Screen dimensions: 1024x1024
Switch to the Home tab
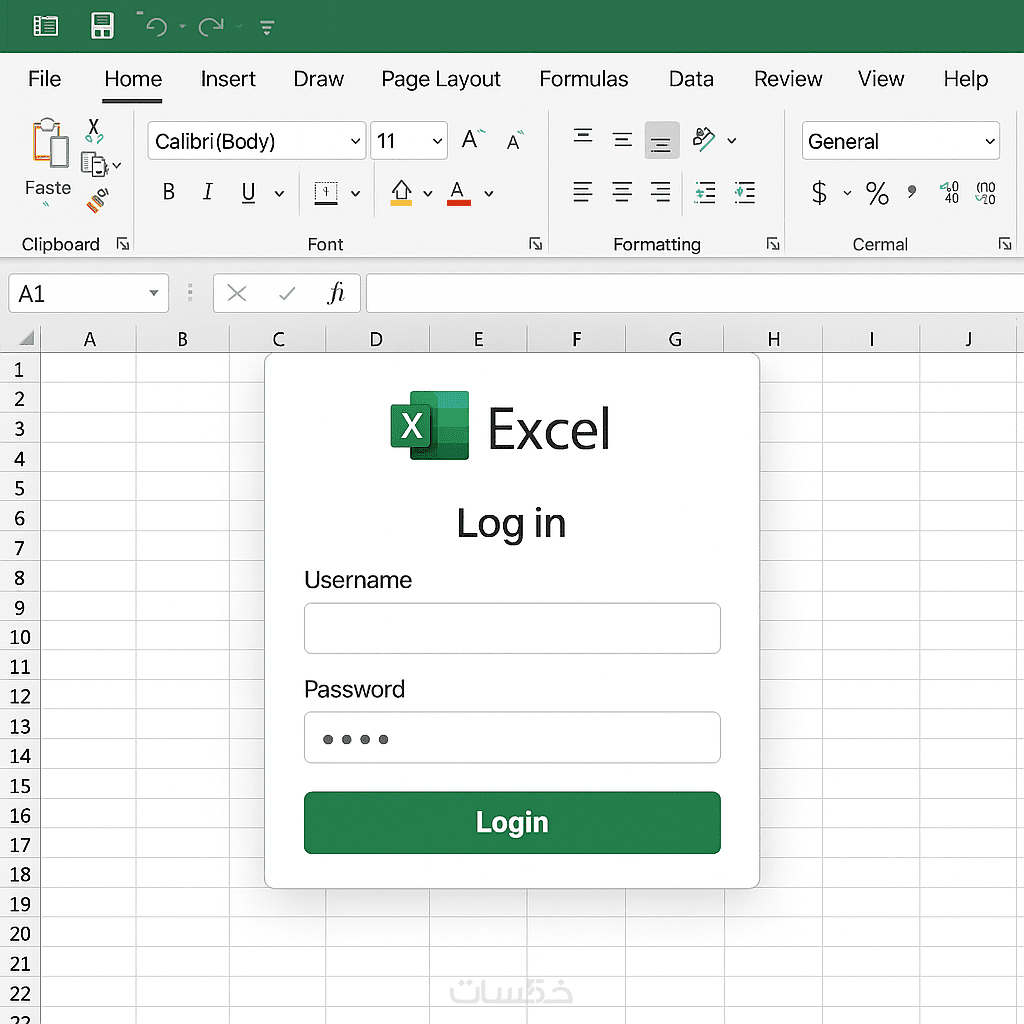click(x=133, y=79)
